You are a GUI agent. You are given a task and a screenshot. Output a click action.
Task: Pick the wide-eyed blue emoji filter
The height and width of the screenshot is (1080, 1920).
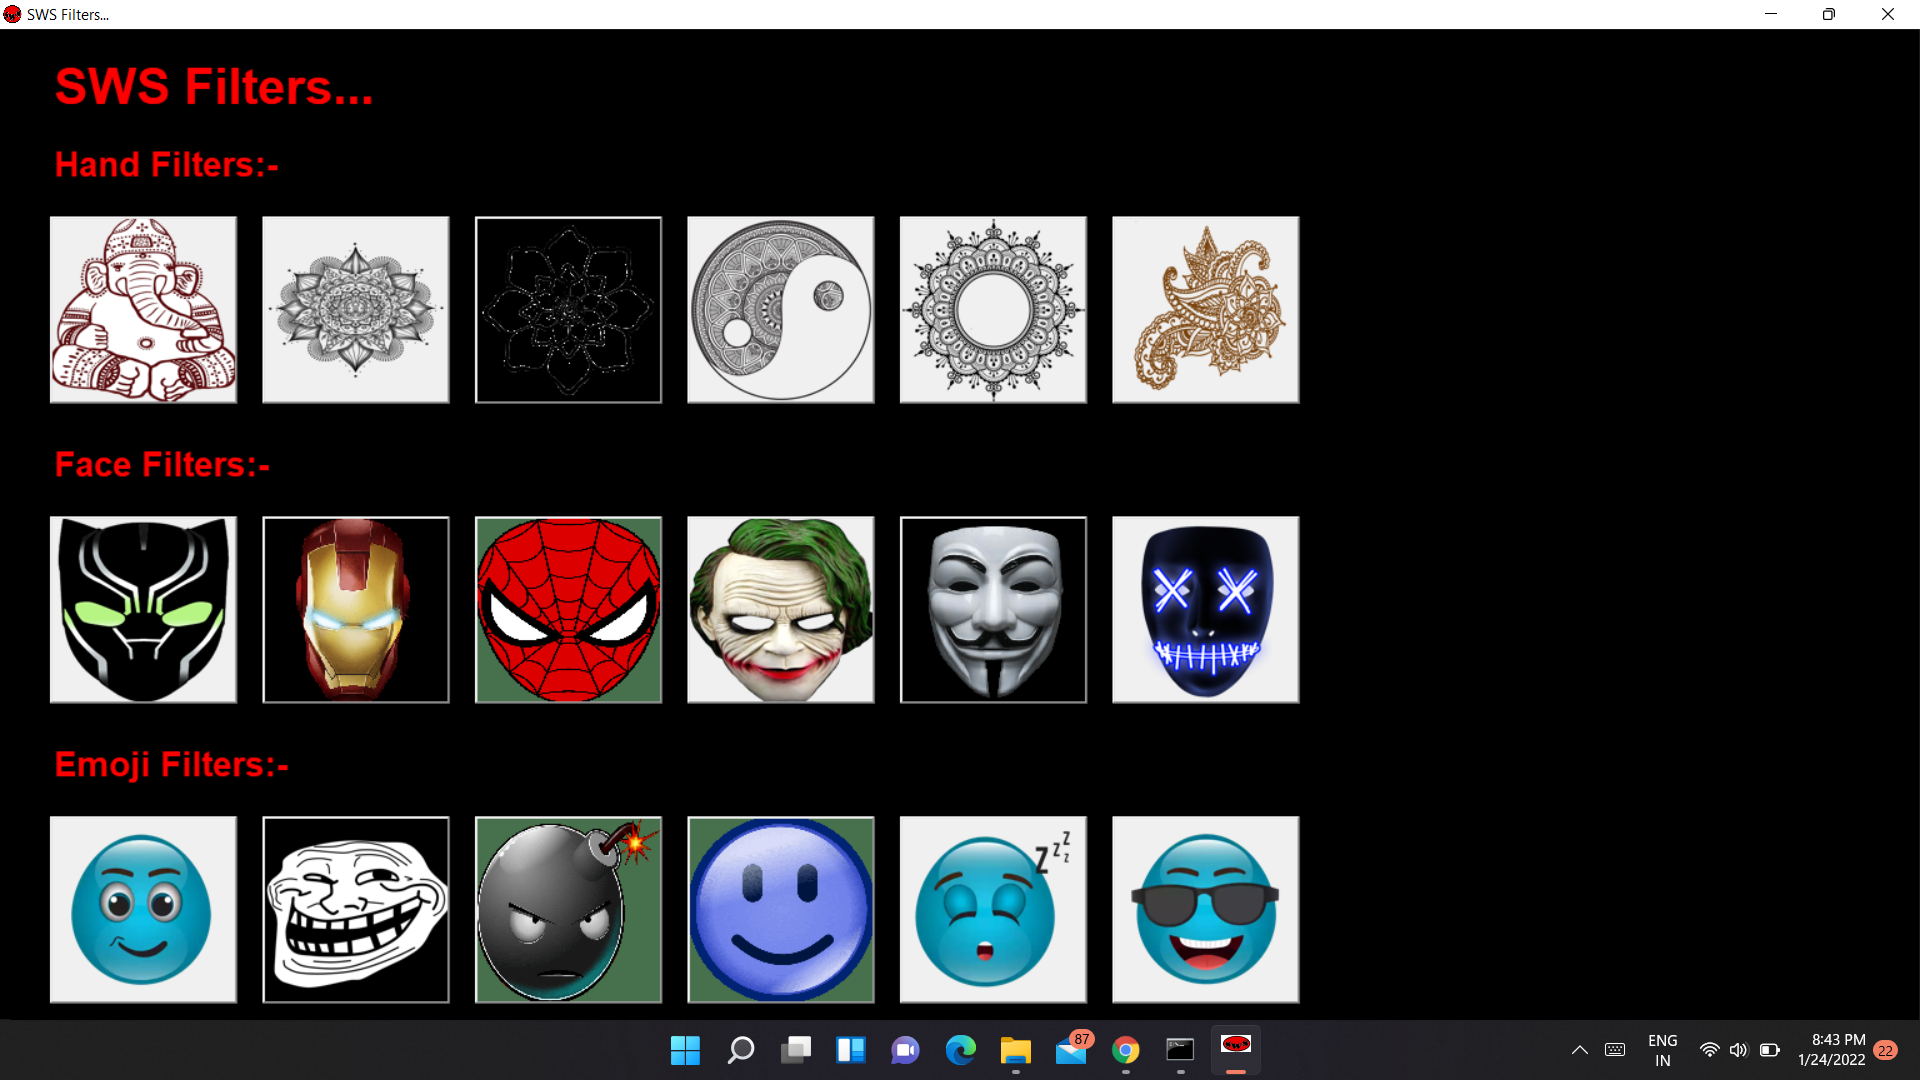(x=143, y=910)
